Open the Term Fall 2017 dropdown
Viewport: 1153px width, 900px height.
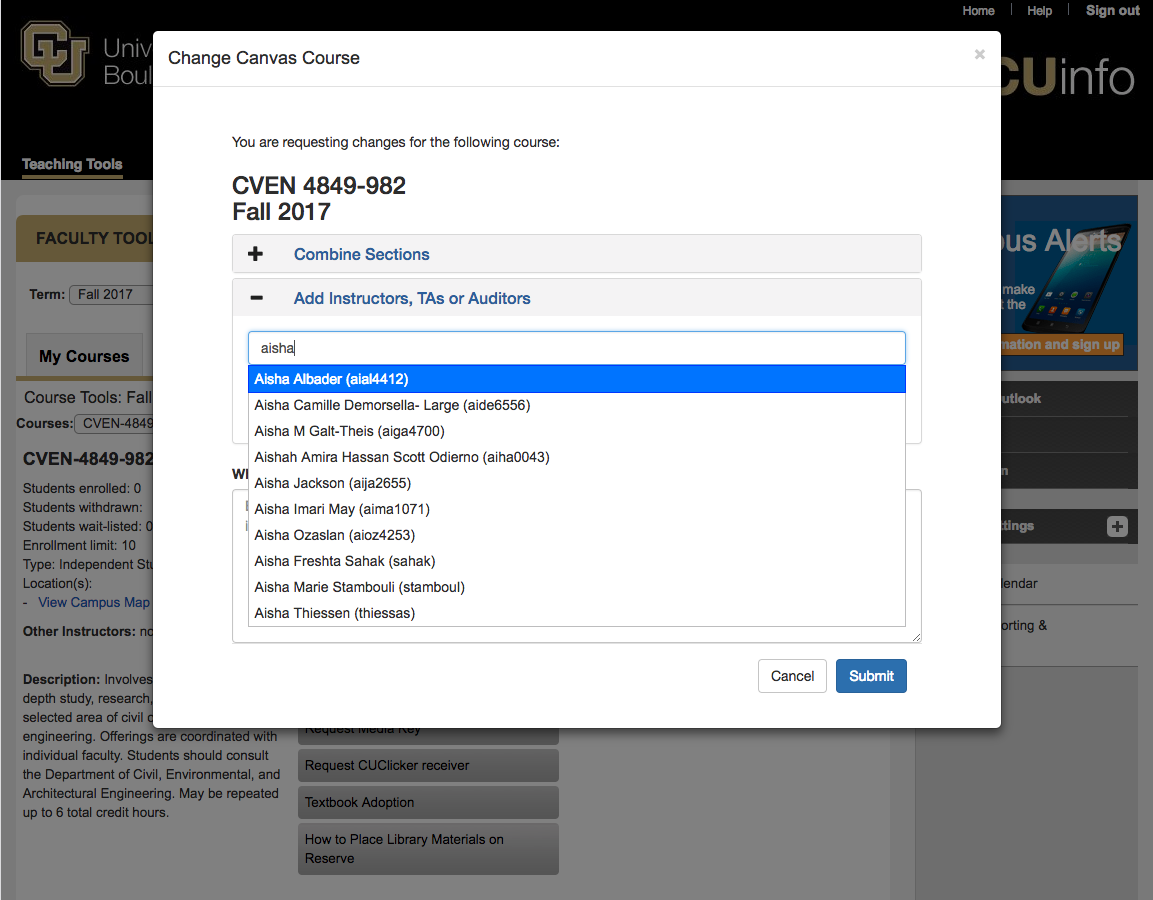coord(110,295)
